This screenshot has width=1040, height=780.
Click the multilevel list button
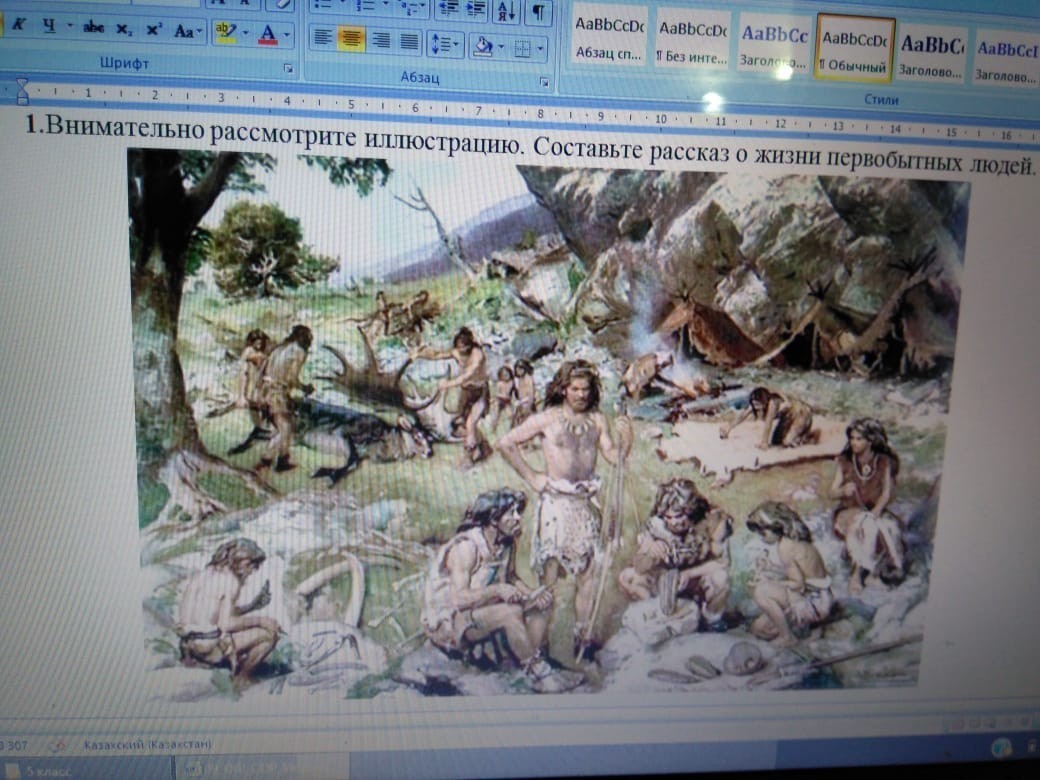pos(413,8)
